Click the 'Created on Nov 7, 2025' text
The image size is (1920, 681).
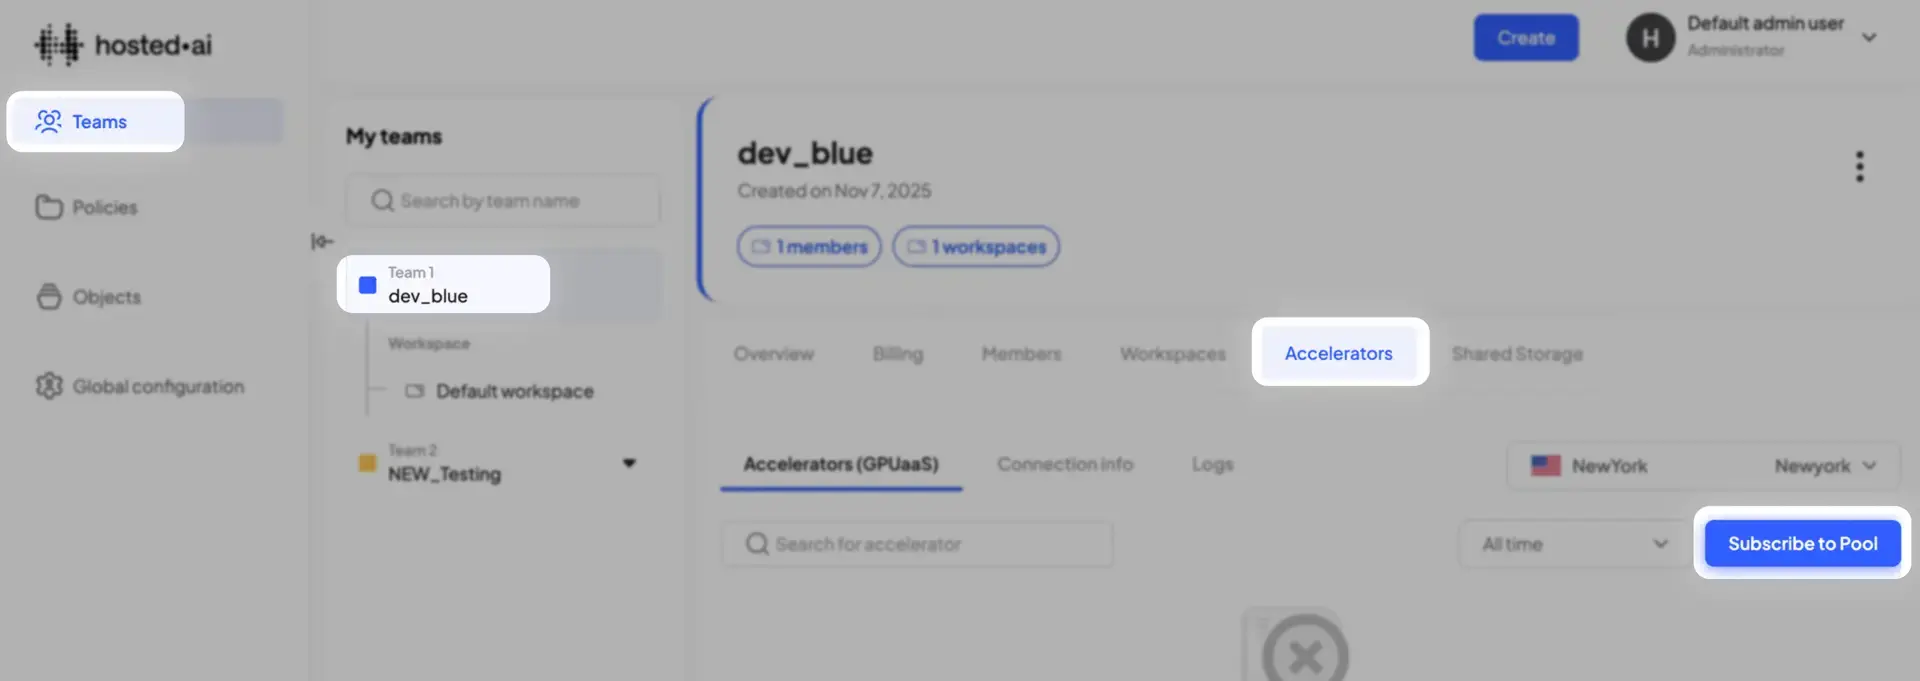click(x=834, y=191)
